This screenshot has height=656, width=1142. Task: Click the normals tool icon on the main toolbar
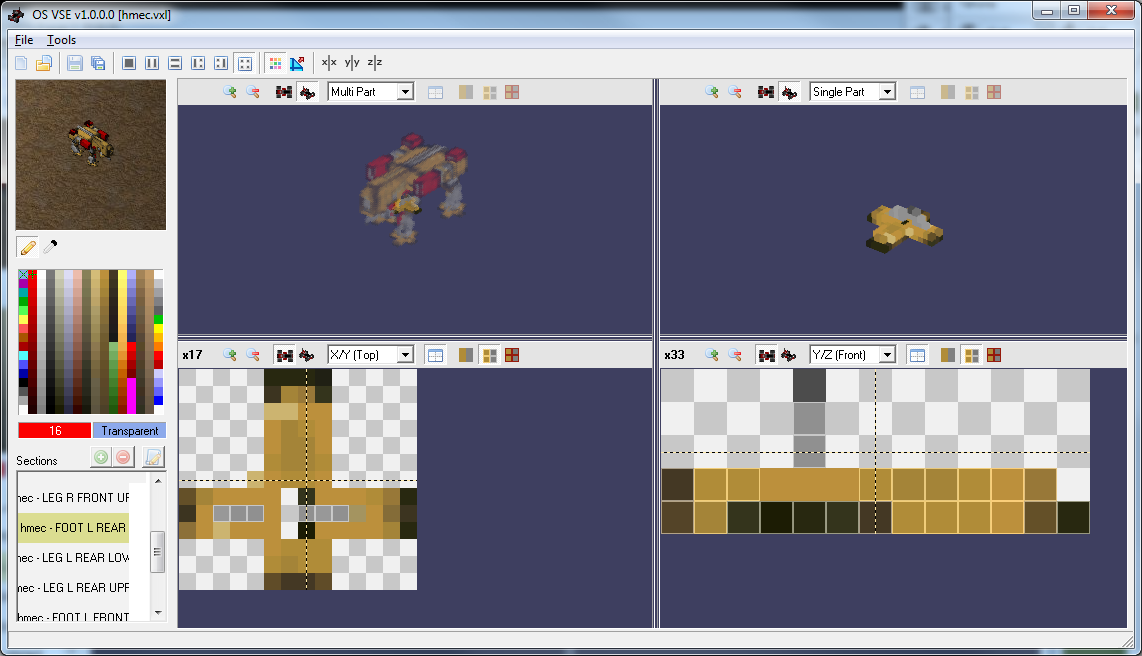pyautogui.click(x=297, y=62)
